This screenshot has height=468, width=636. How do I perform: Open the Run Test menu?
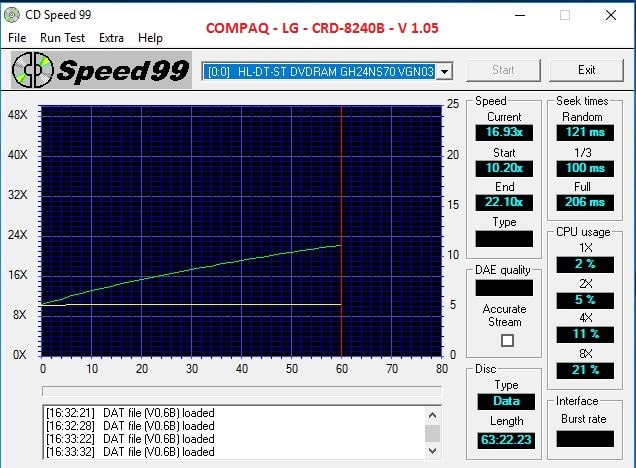[62, 38]
